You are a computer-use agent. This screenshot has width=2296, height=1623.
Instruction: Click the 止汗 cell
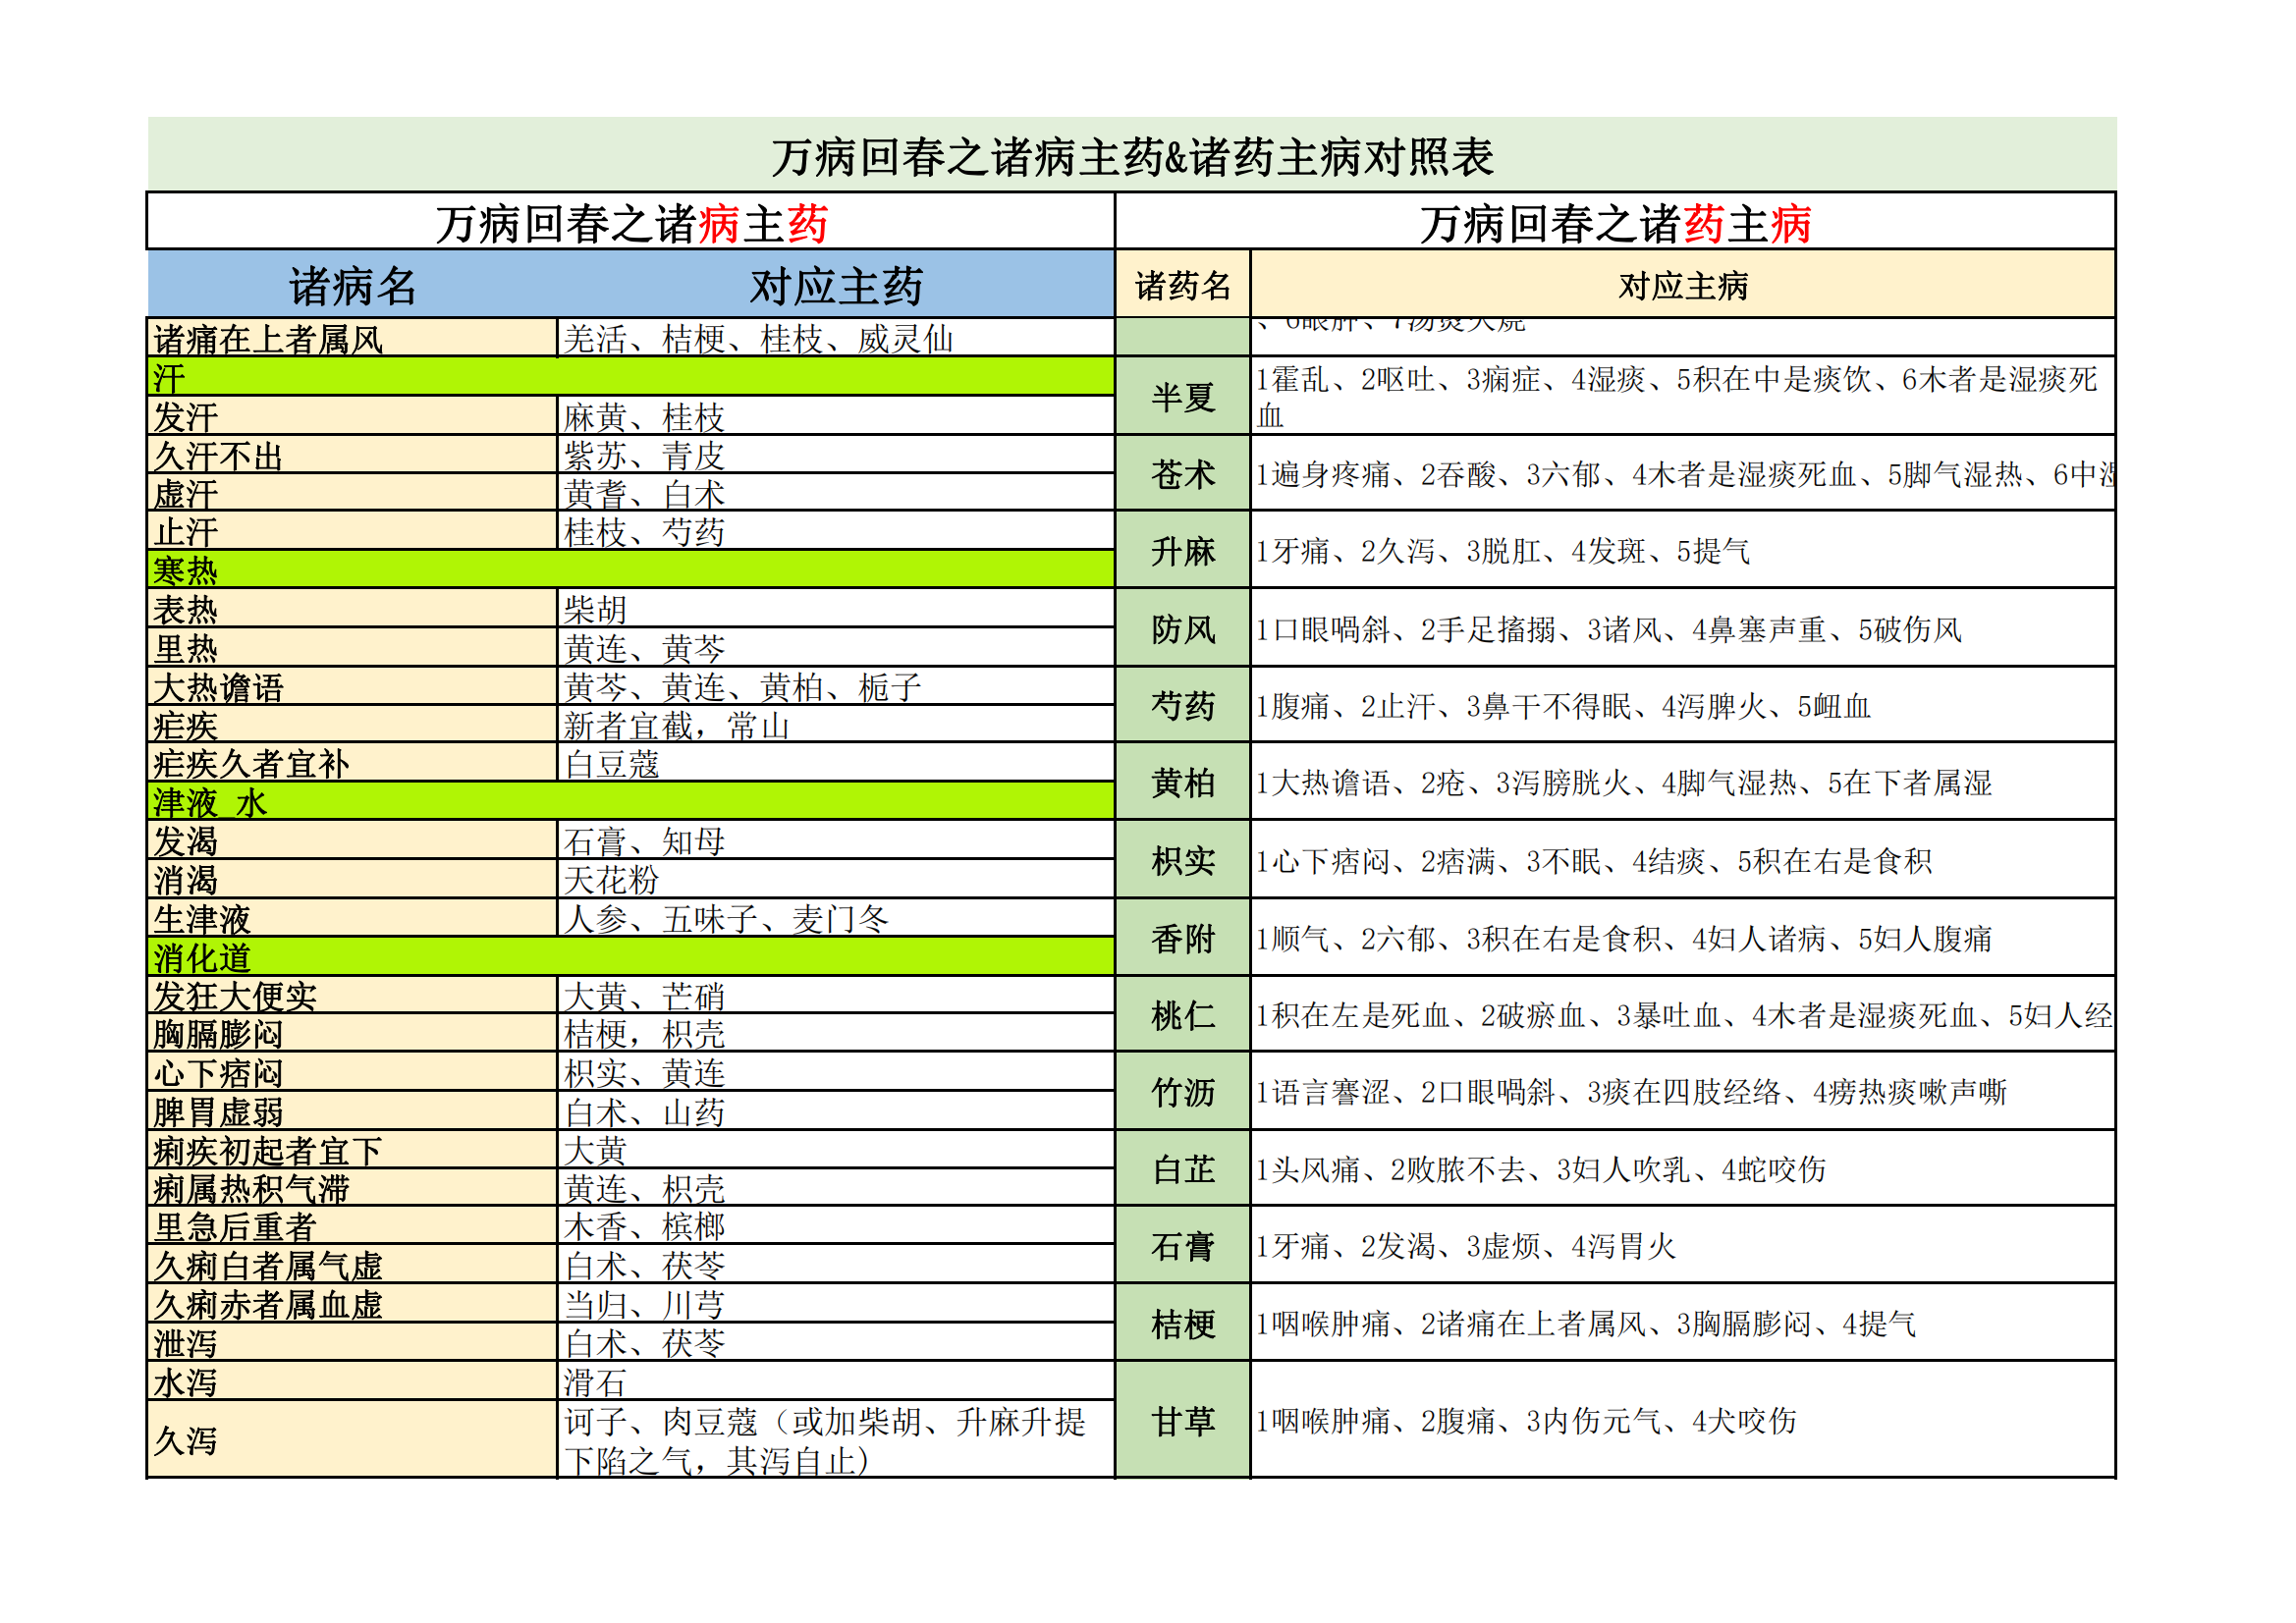pos(352,531)
